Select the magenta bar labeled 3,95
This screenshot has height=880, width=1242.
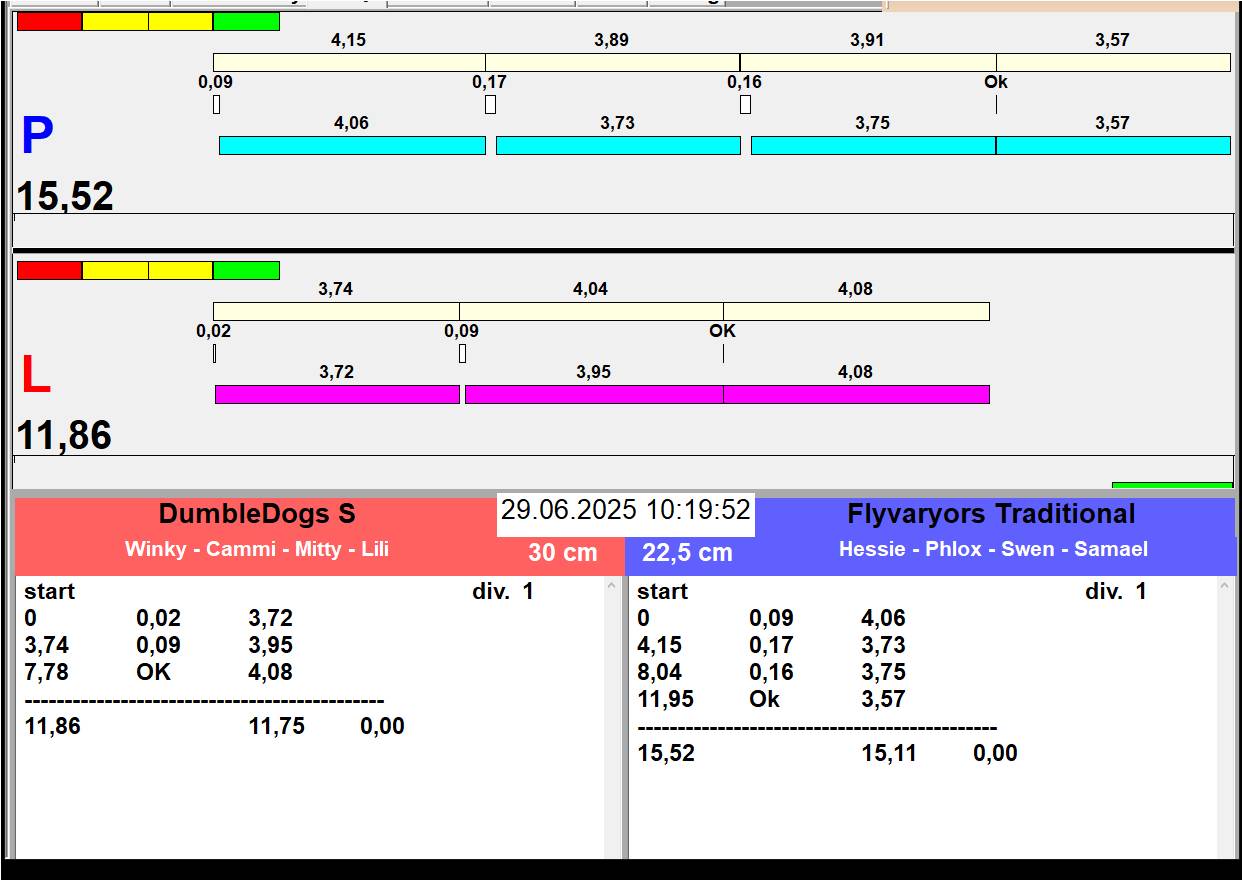594,395
